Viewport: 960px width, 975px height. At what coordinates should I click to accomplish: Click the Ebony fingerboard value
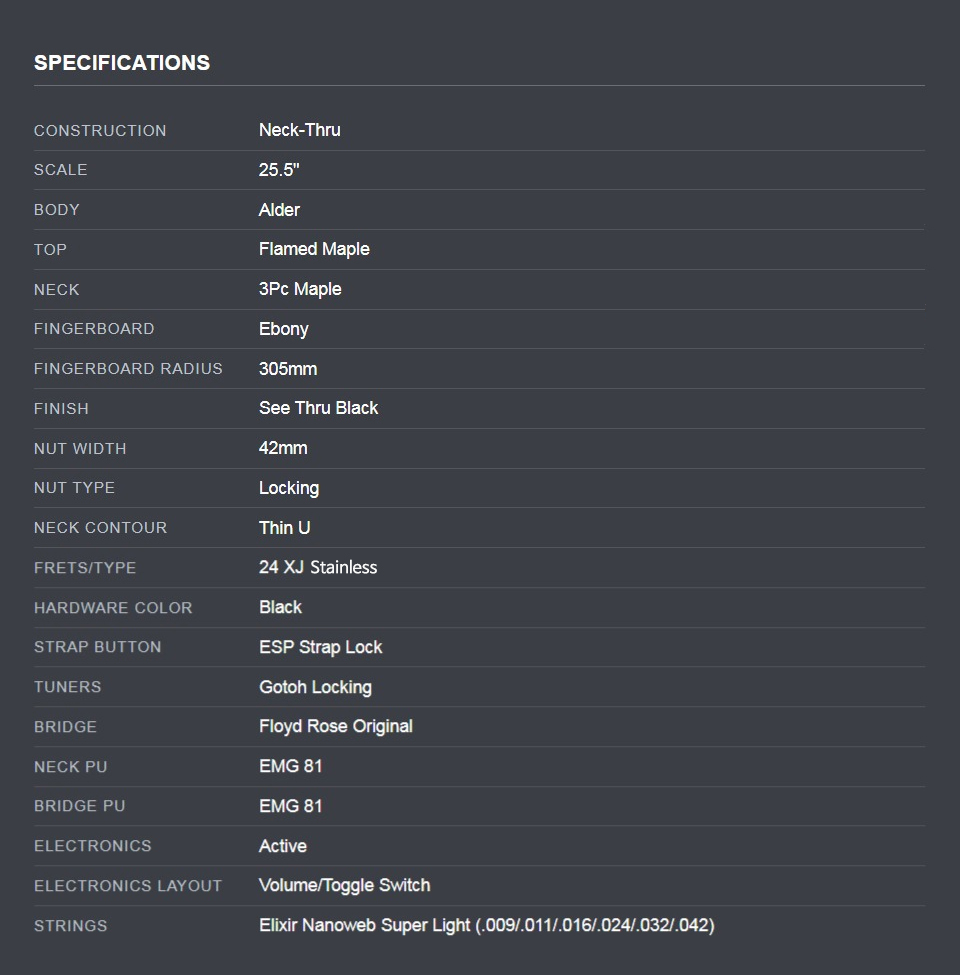[x=283, y=329]
